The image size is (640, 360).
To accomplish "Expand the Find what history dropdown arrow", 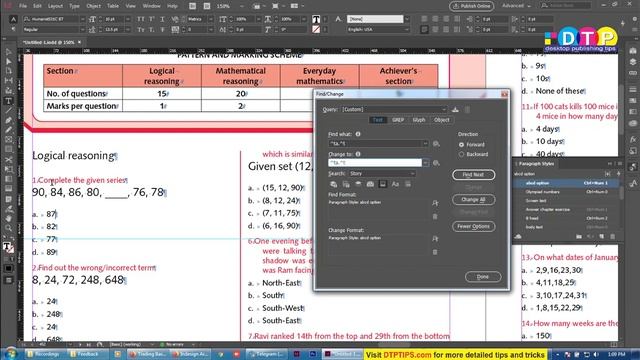I will (x=425, y=144).
